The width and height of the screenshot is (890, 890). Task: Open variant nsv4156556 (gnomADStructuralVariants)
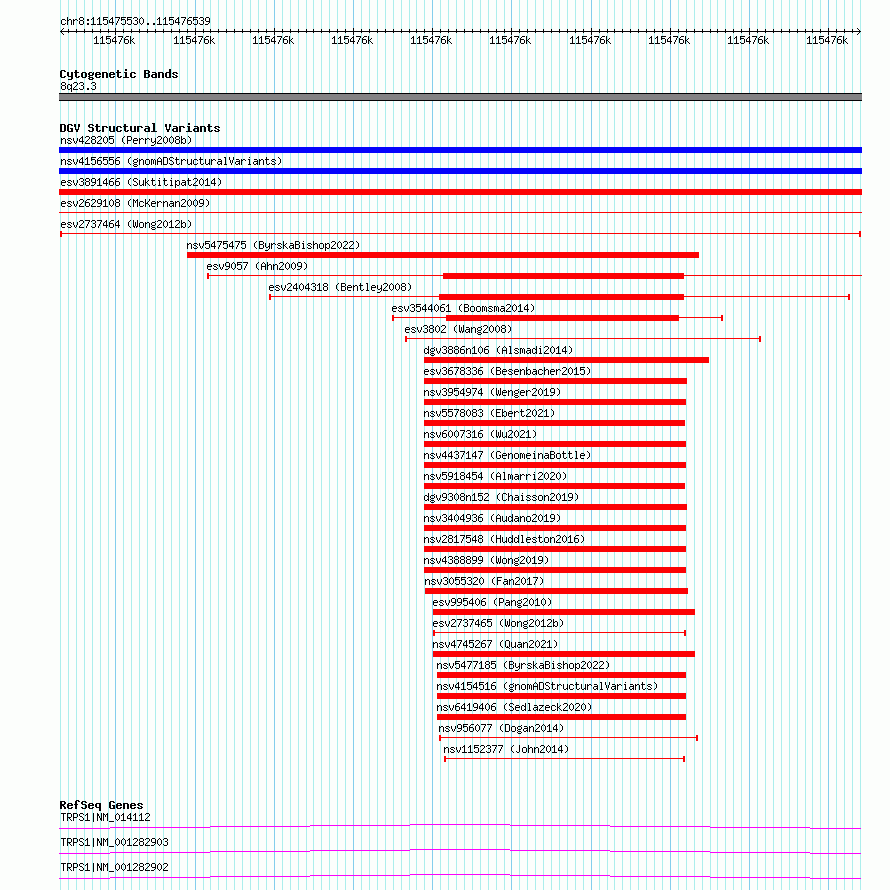pos(171,161)
